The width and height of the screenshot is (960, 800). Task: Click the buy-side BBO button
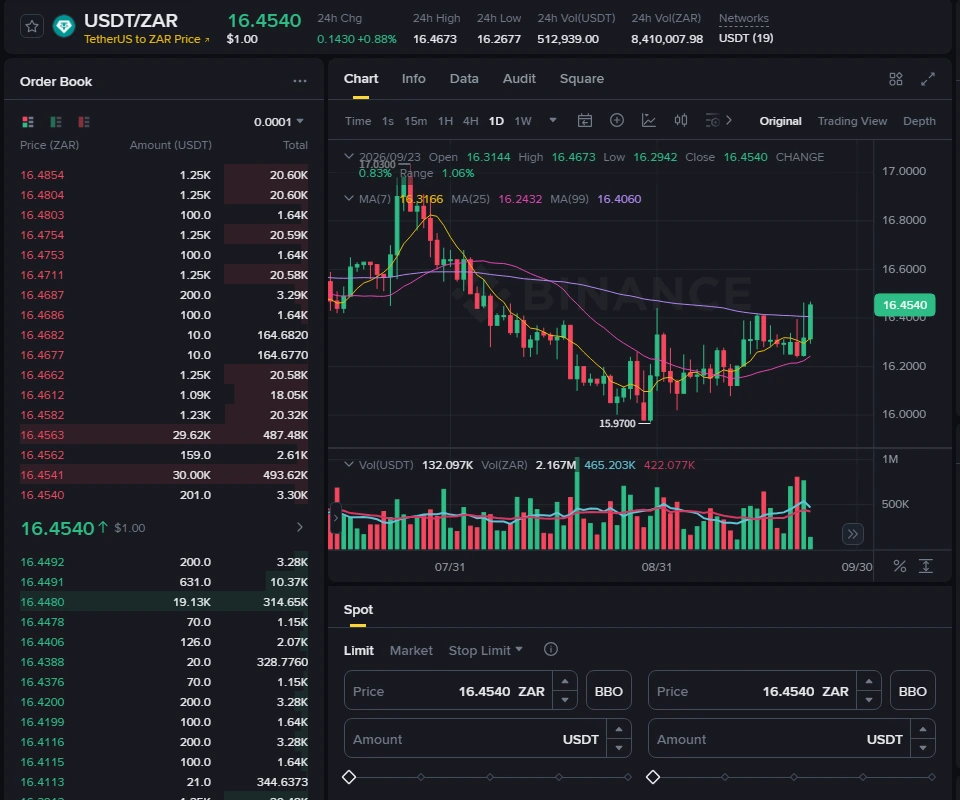608,691
